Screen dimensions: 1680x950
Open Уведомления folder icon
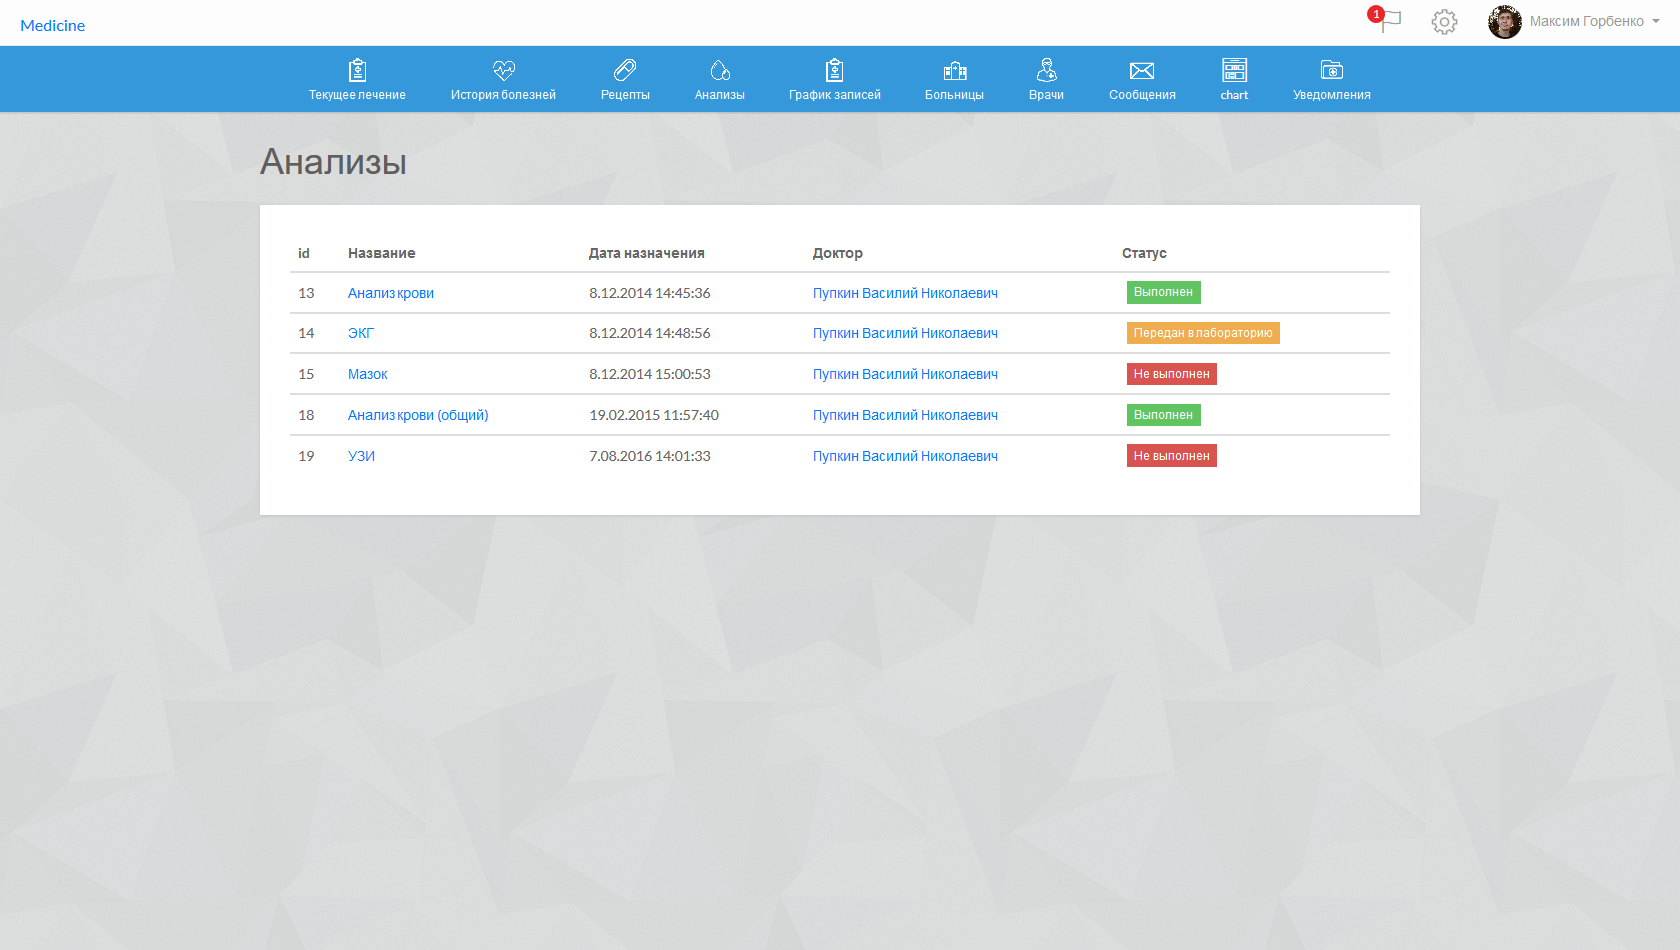(x=1332, y=70)
